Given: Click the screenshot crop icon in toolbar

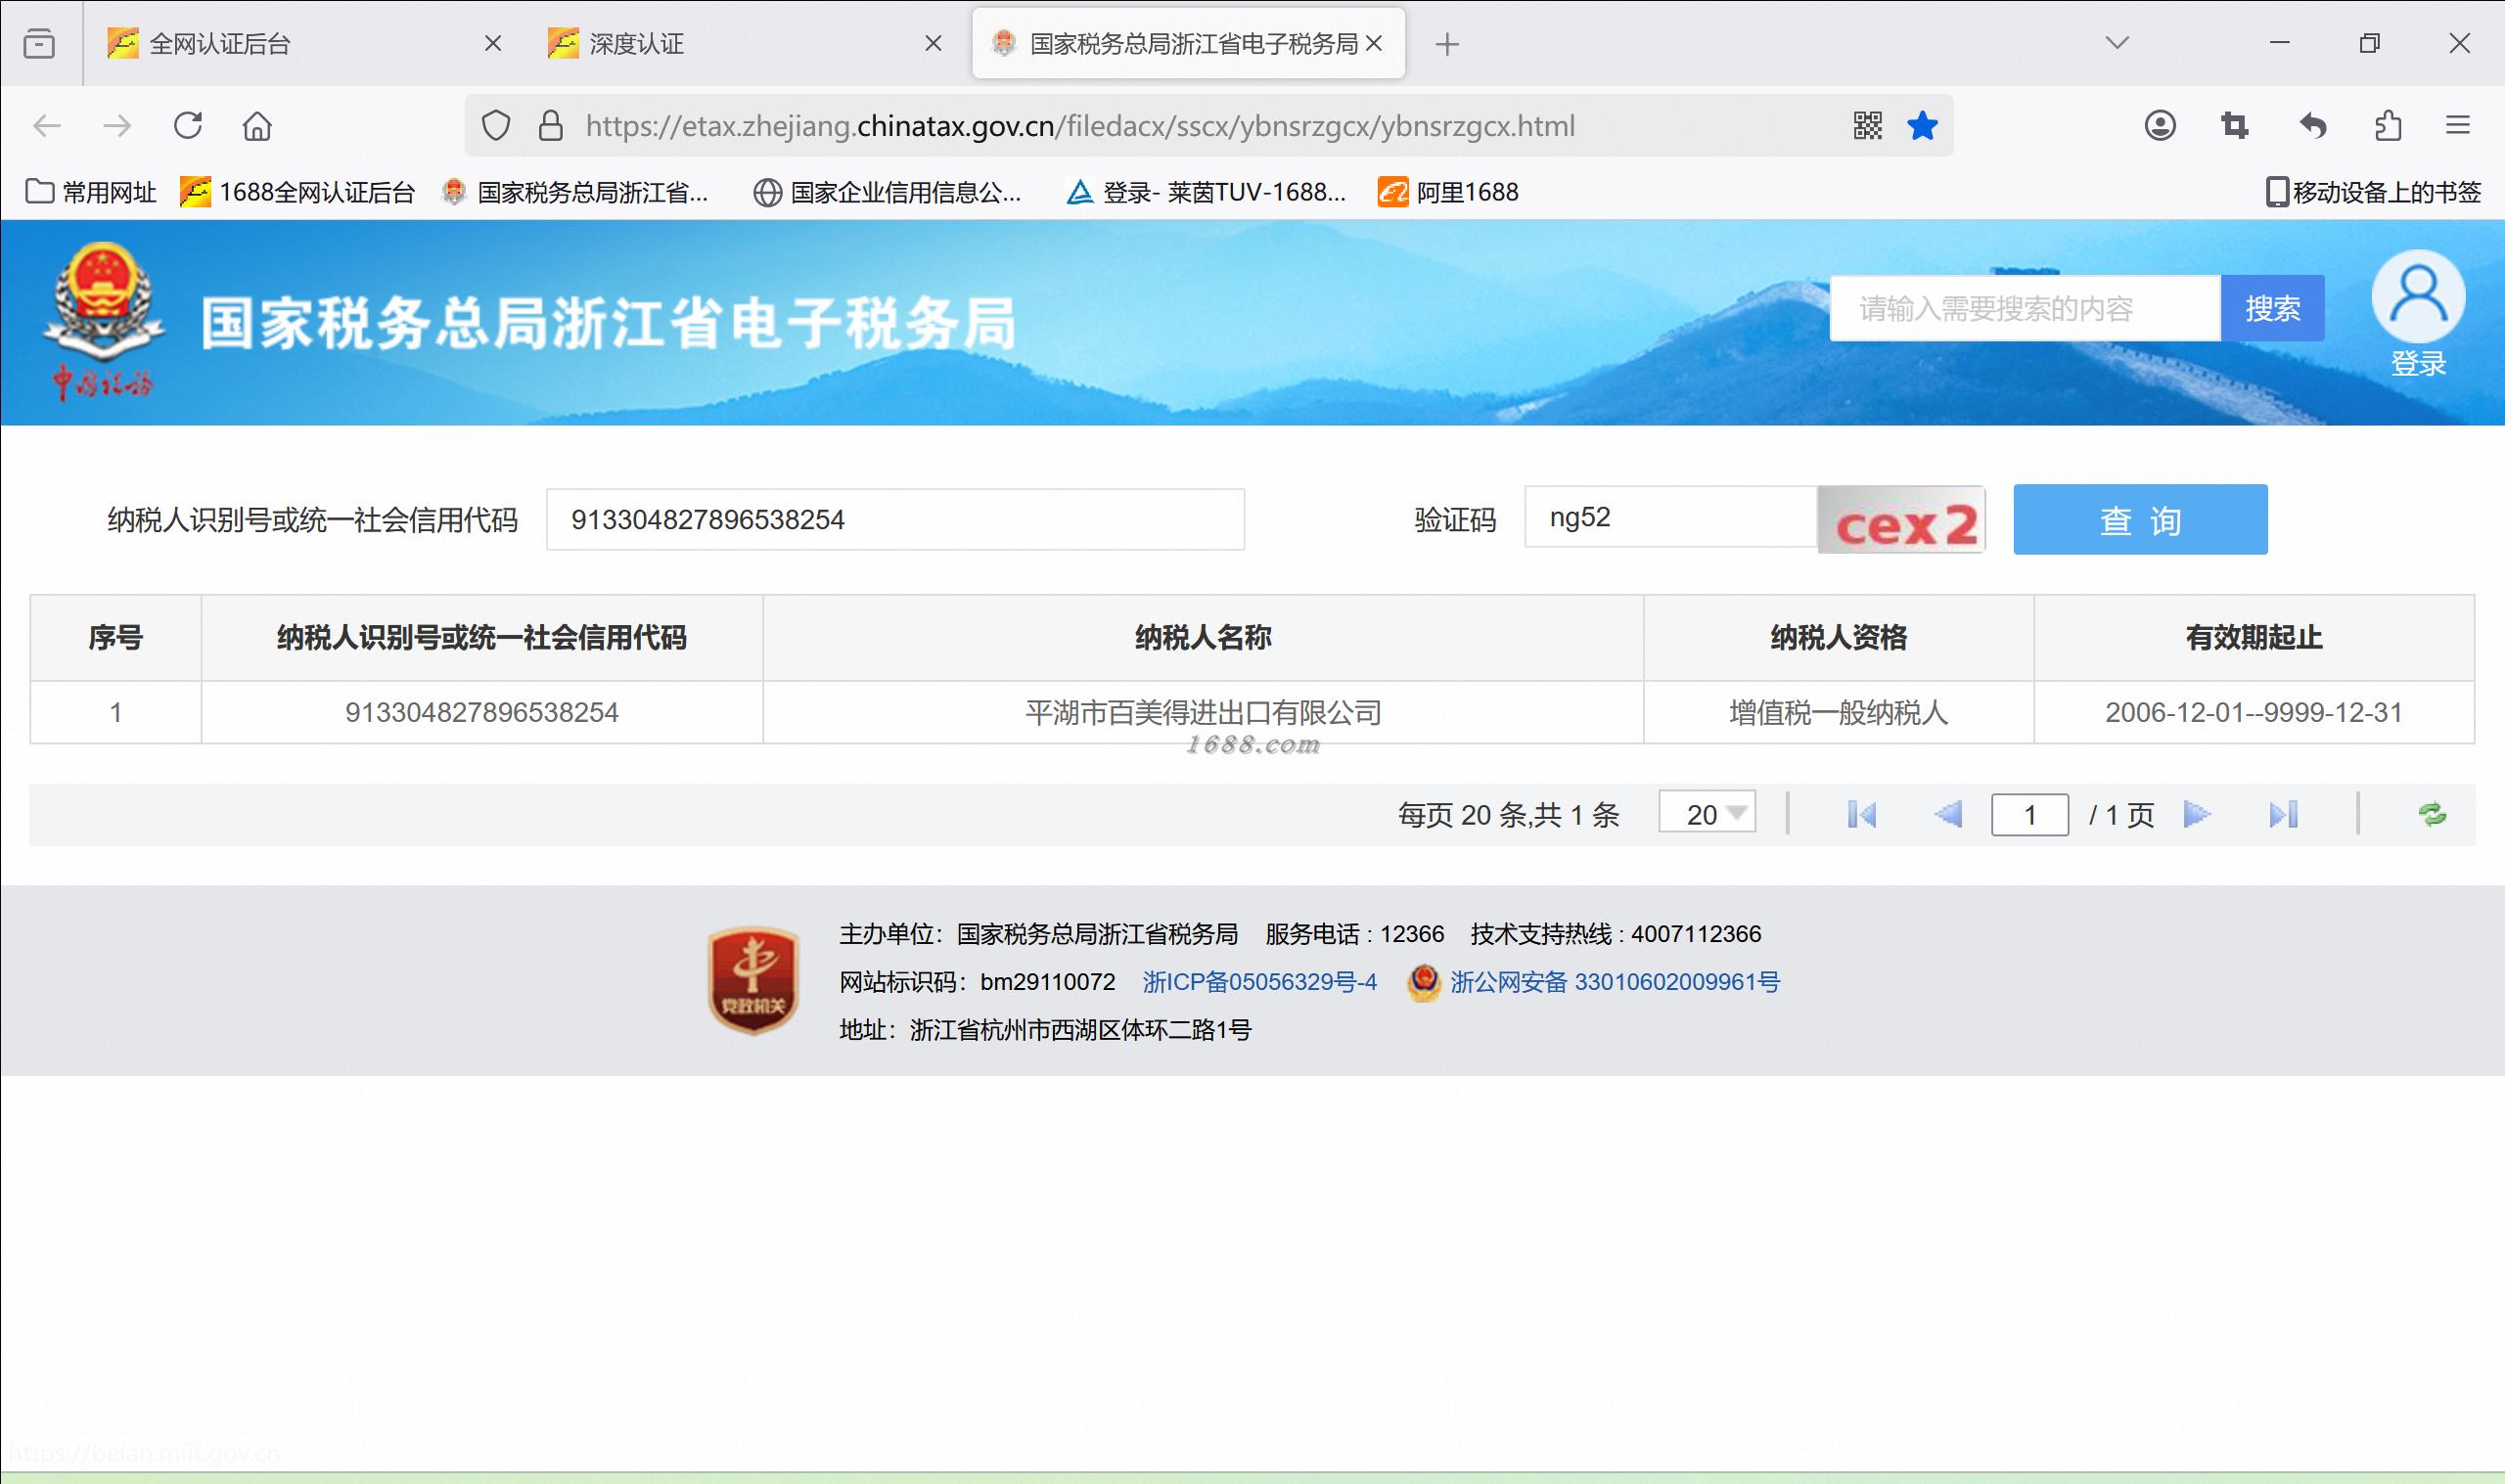Looking at the screenshot, I should (2235, 126).
